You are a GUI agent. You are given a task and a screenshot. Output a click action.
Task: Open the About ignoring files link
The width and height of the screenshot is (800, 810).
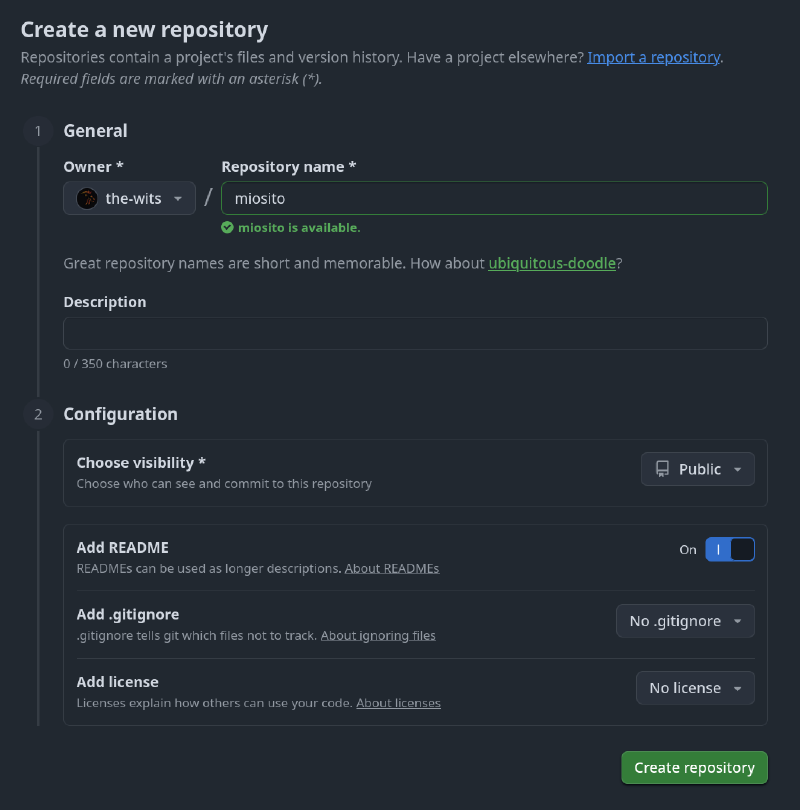pyautogui.click(x=378, y=635)
